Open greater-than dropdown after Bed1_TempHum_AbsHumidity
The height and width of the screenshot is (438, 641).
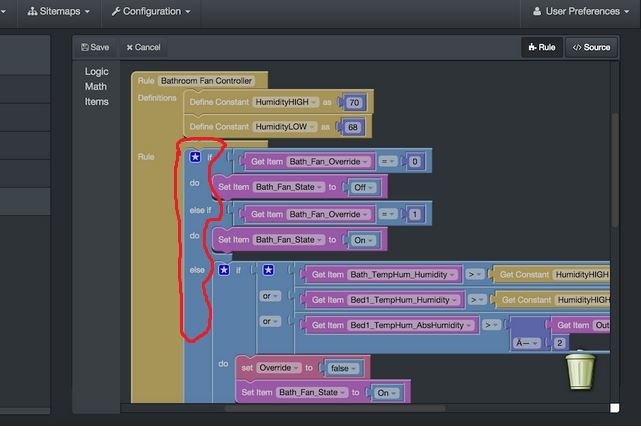[491, 325]
